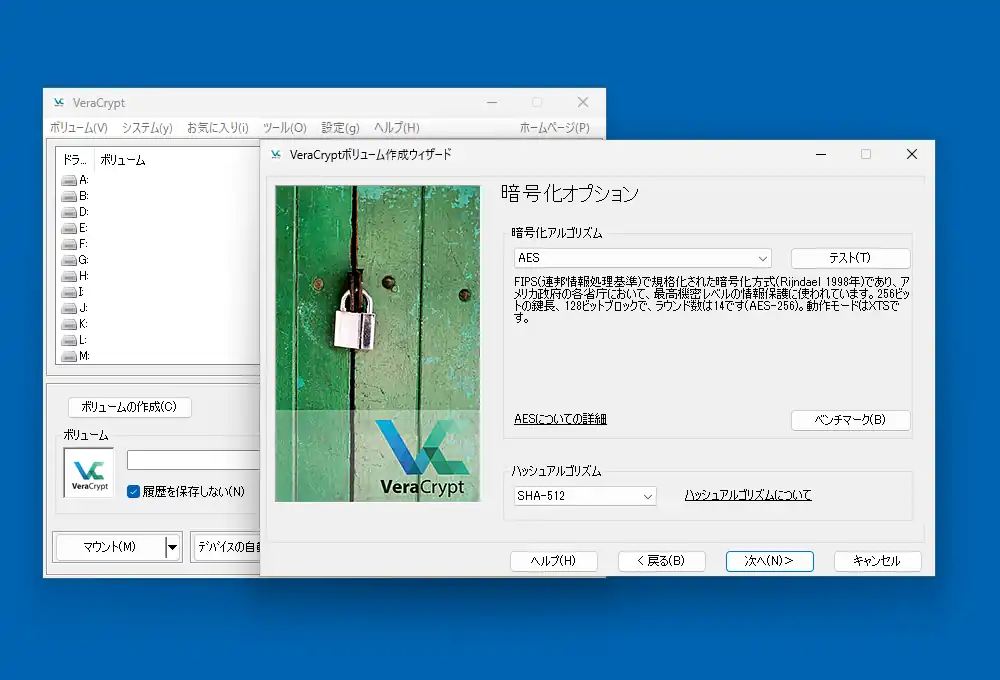Click the drive K: icon
Screen dimensions: 1000x680
[67, 323]
